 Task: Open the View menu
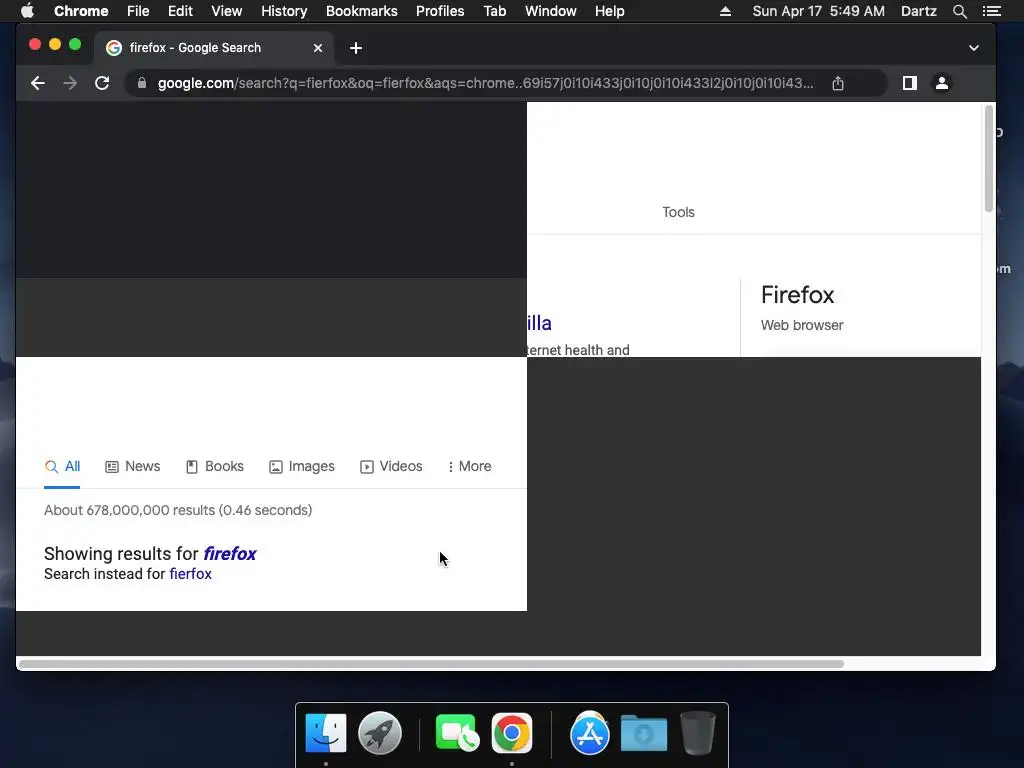(227, 11)
